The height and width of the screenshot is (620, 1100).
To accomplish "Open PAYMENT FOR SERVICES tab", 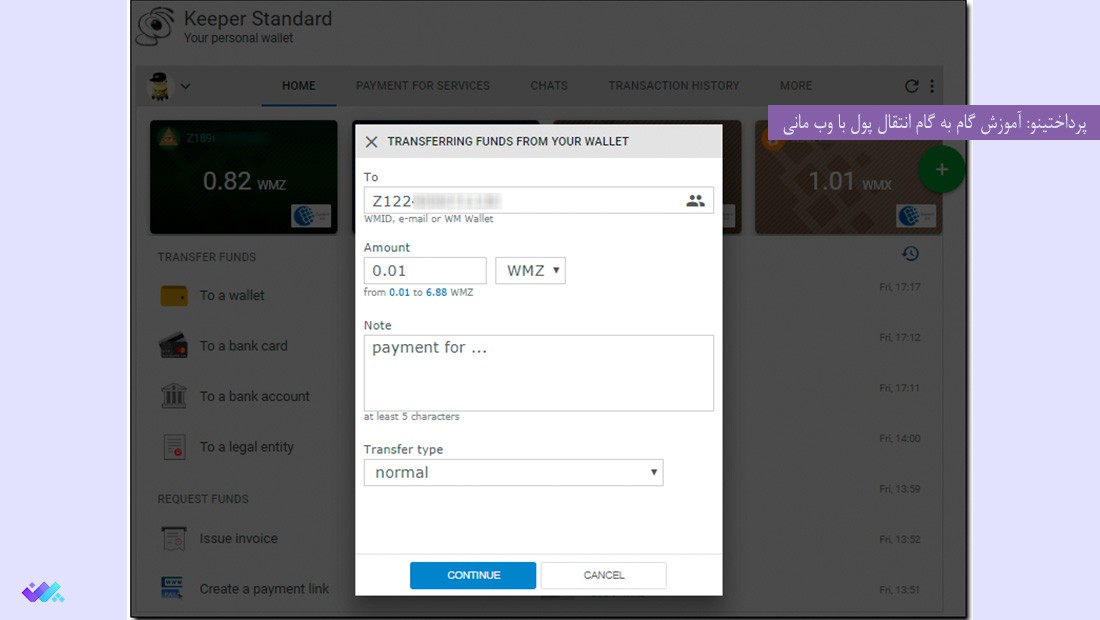I will (x=422, y=86).
